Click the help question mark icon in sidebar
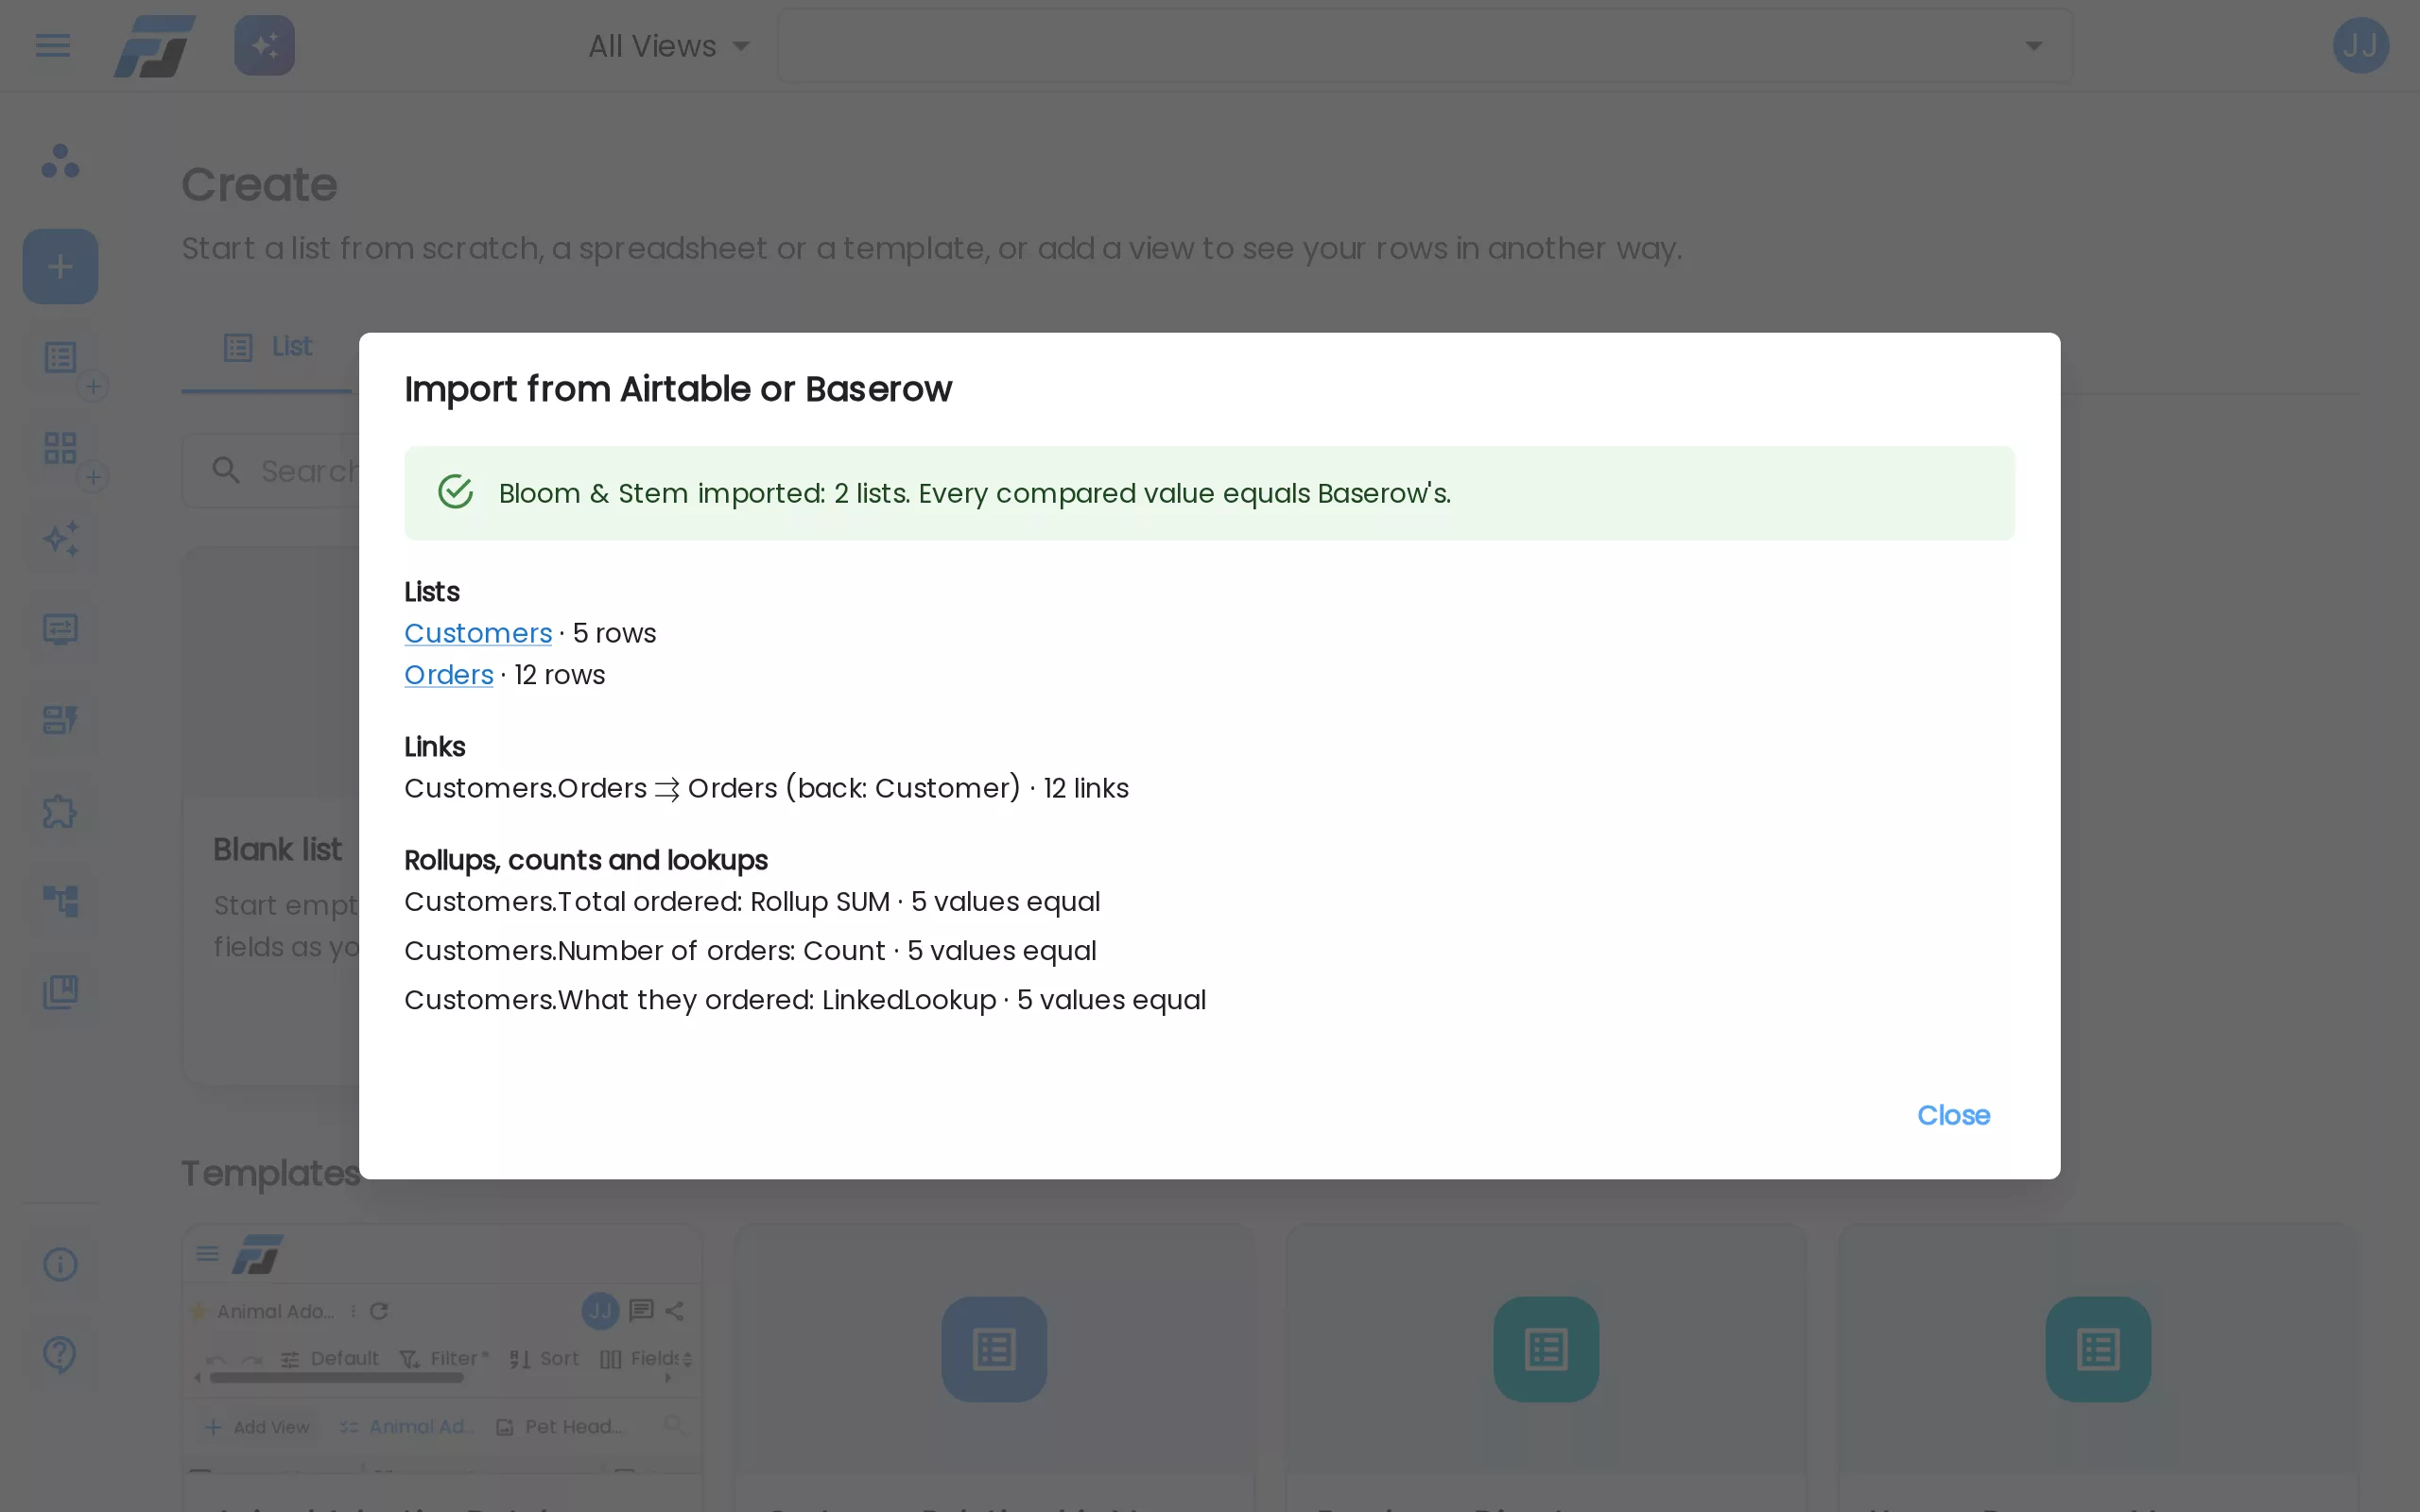Viewport: 2420px width, 1512px height. coord(60,1355)
